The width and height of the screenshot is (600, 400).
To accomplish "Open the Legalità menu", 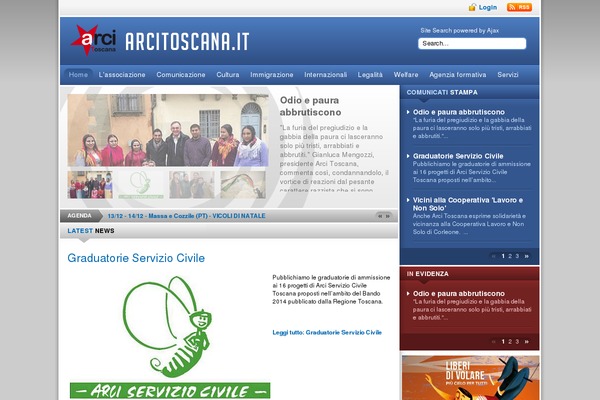I will 370,75.
